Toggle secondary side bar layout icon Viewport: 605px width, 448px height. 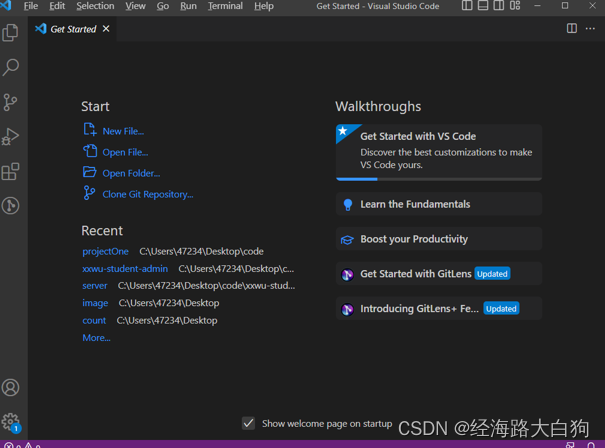pos(499,6)
